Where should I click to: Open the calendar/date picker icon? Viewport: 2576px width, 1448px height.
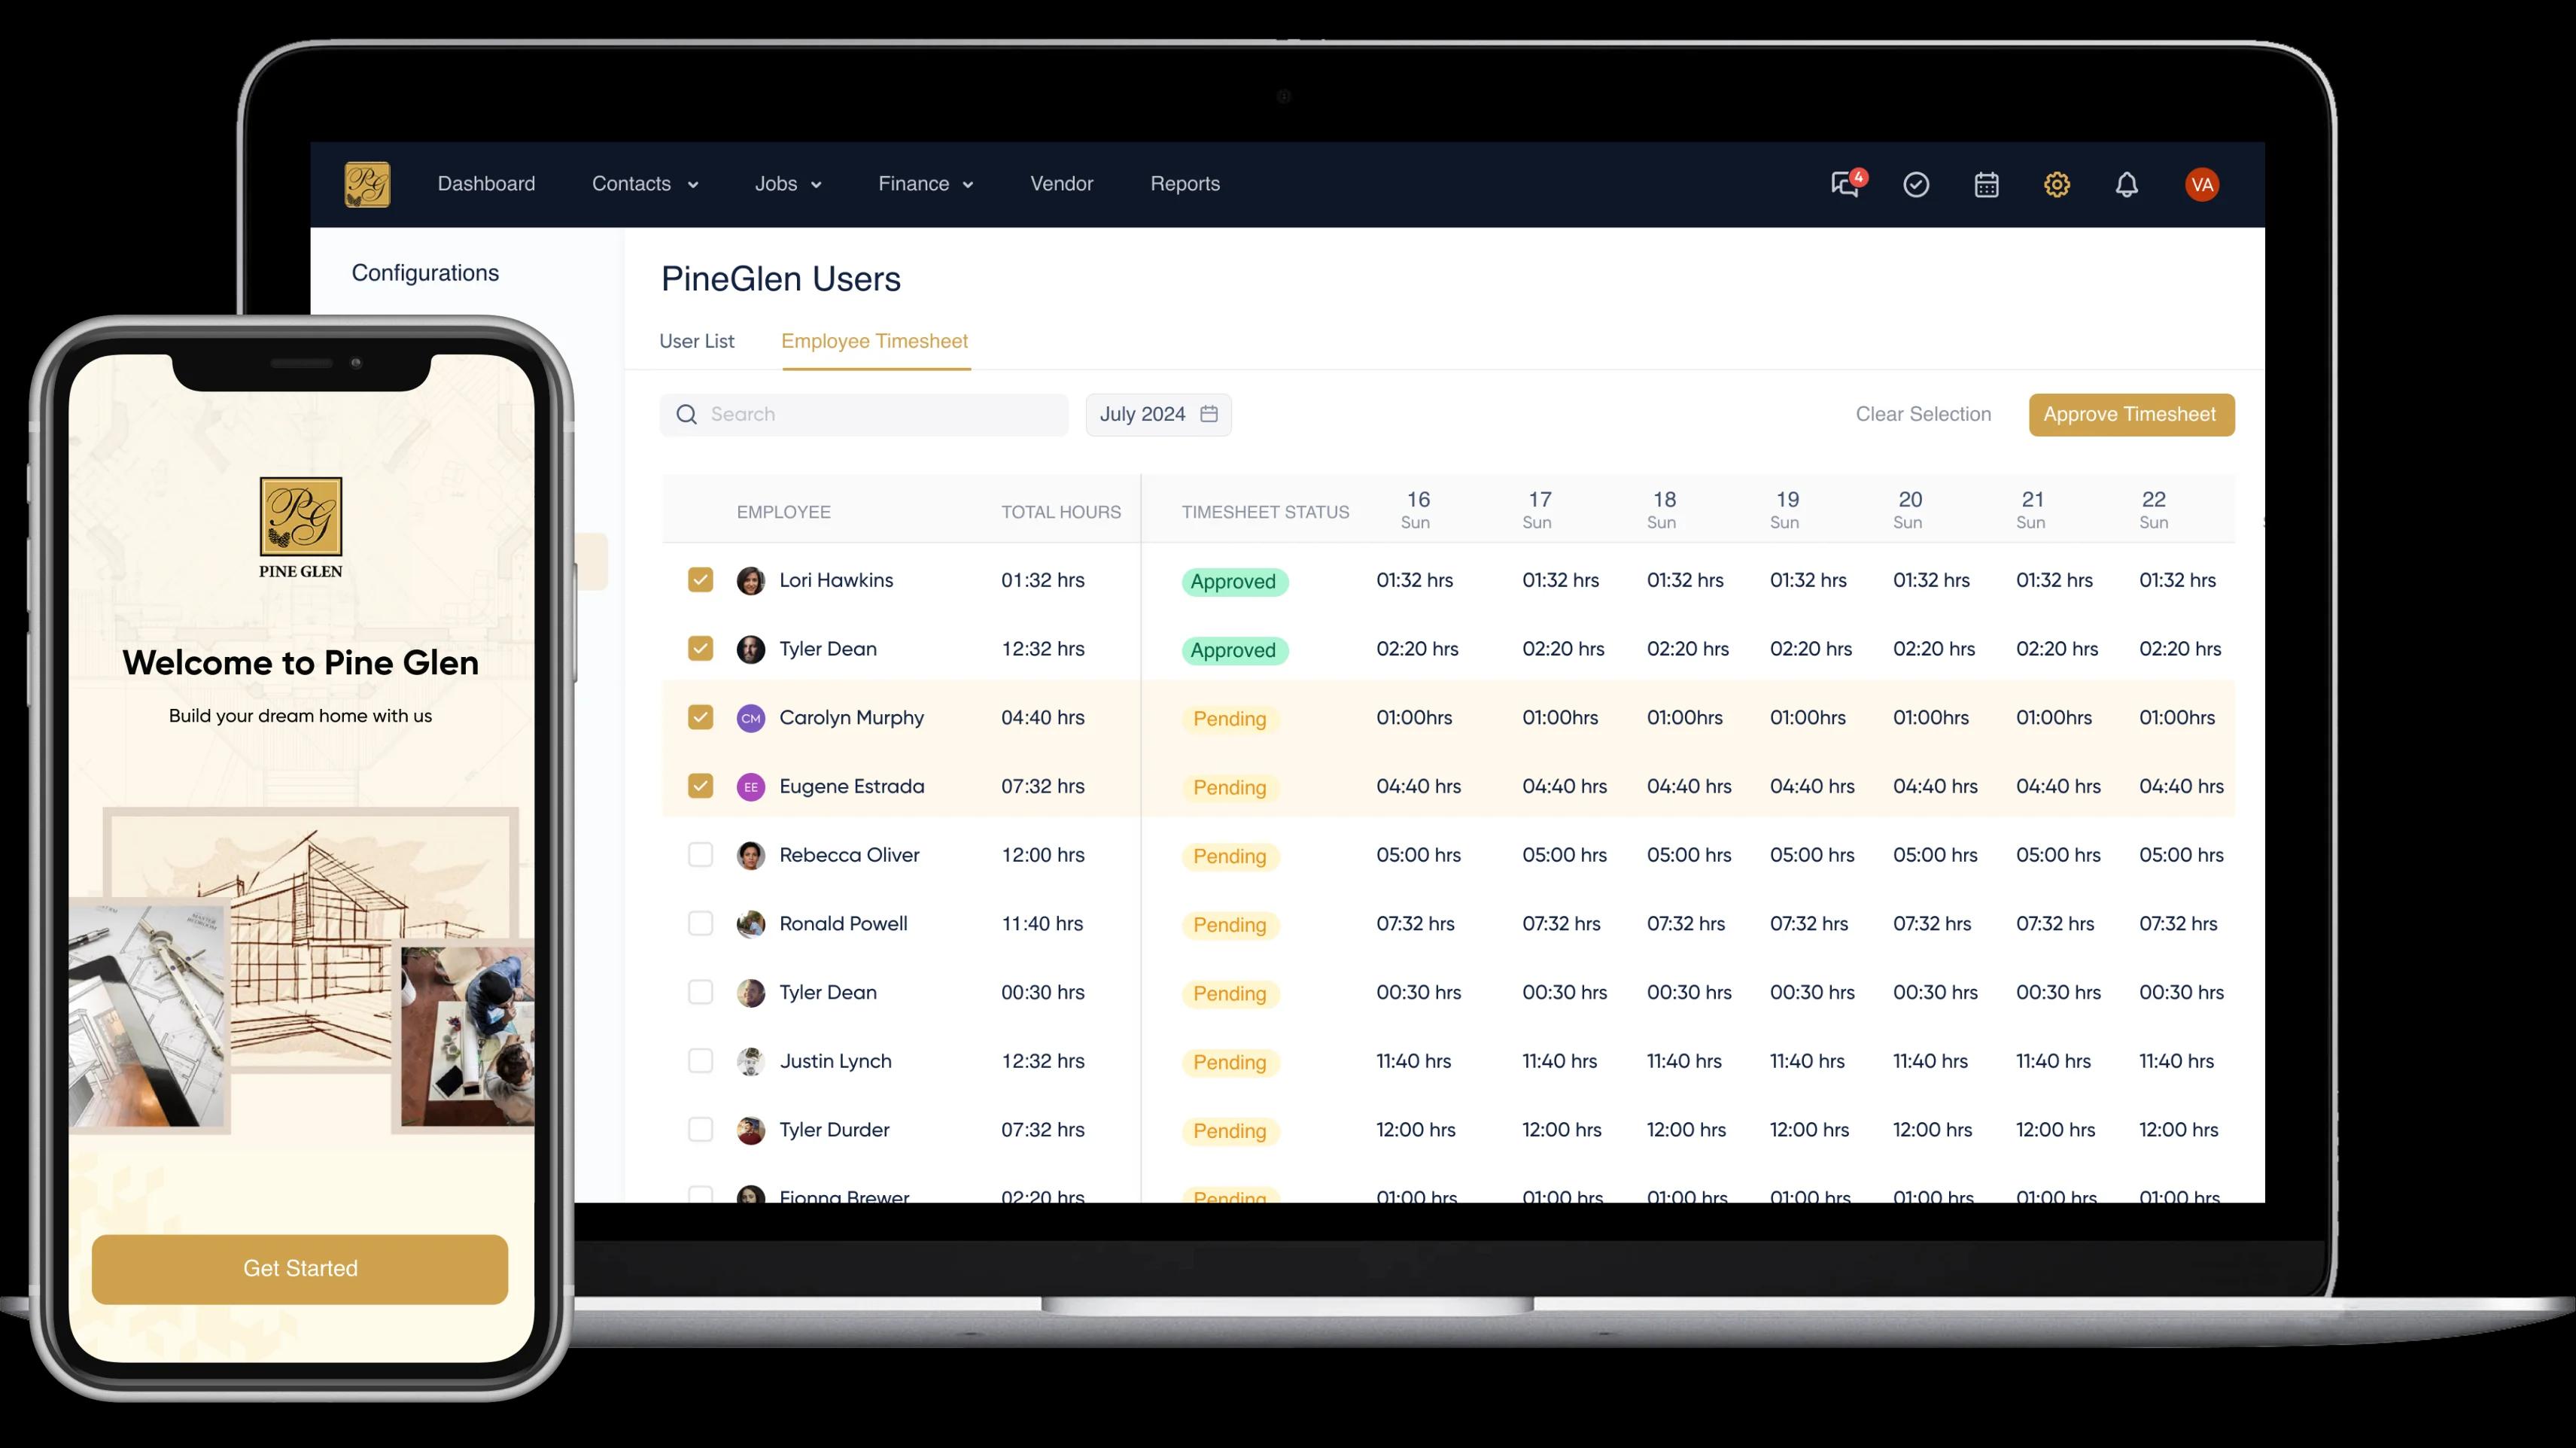tap(1212, 414)
